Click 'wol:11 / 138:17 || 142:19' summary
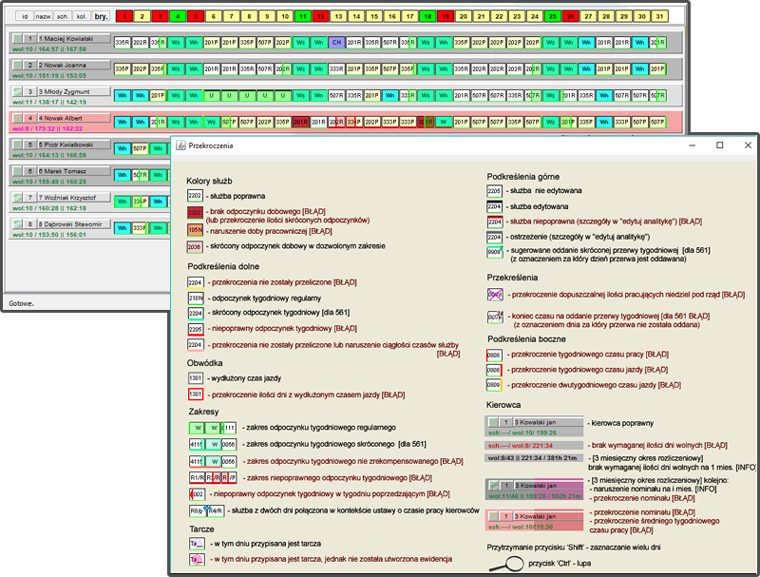 coord(49,102)
